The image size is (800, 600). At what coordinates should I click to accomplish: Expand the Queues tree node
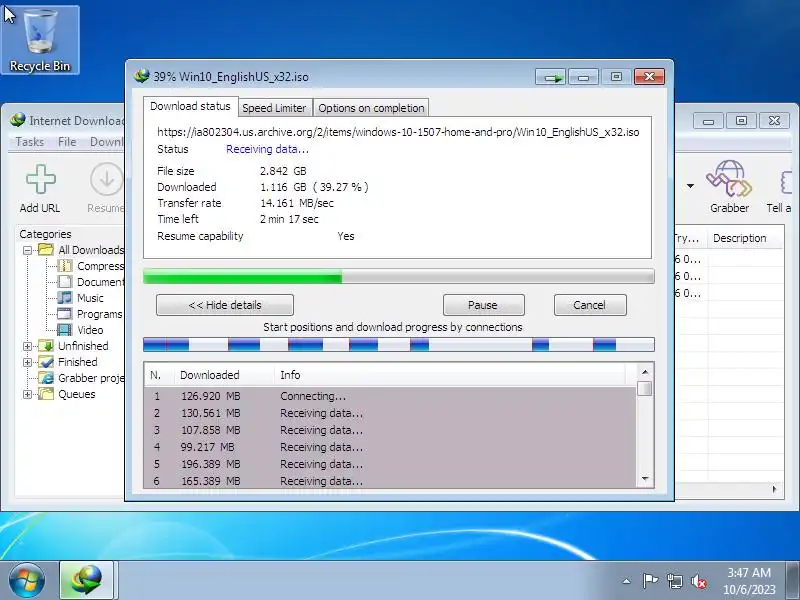pyautogui.click(x=28, y=394)
